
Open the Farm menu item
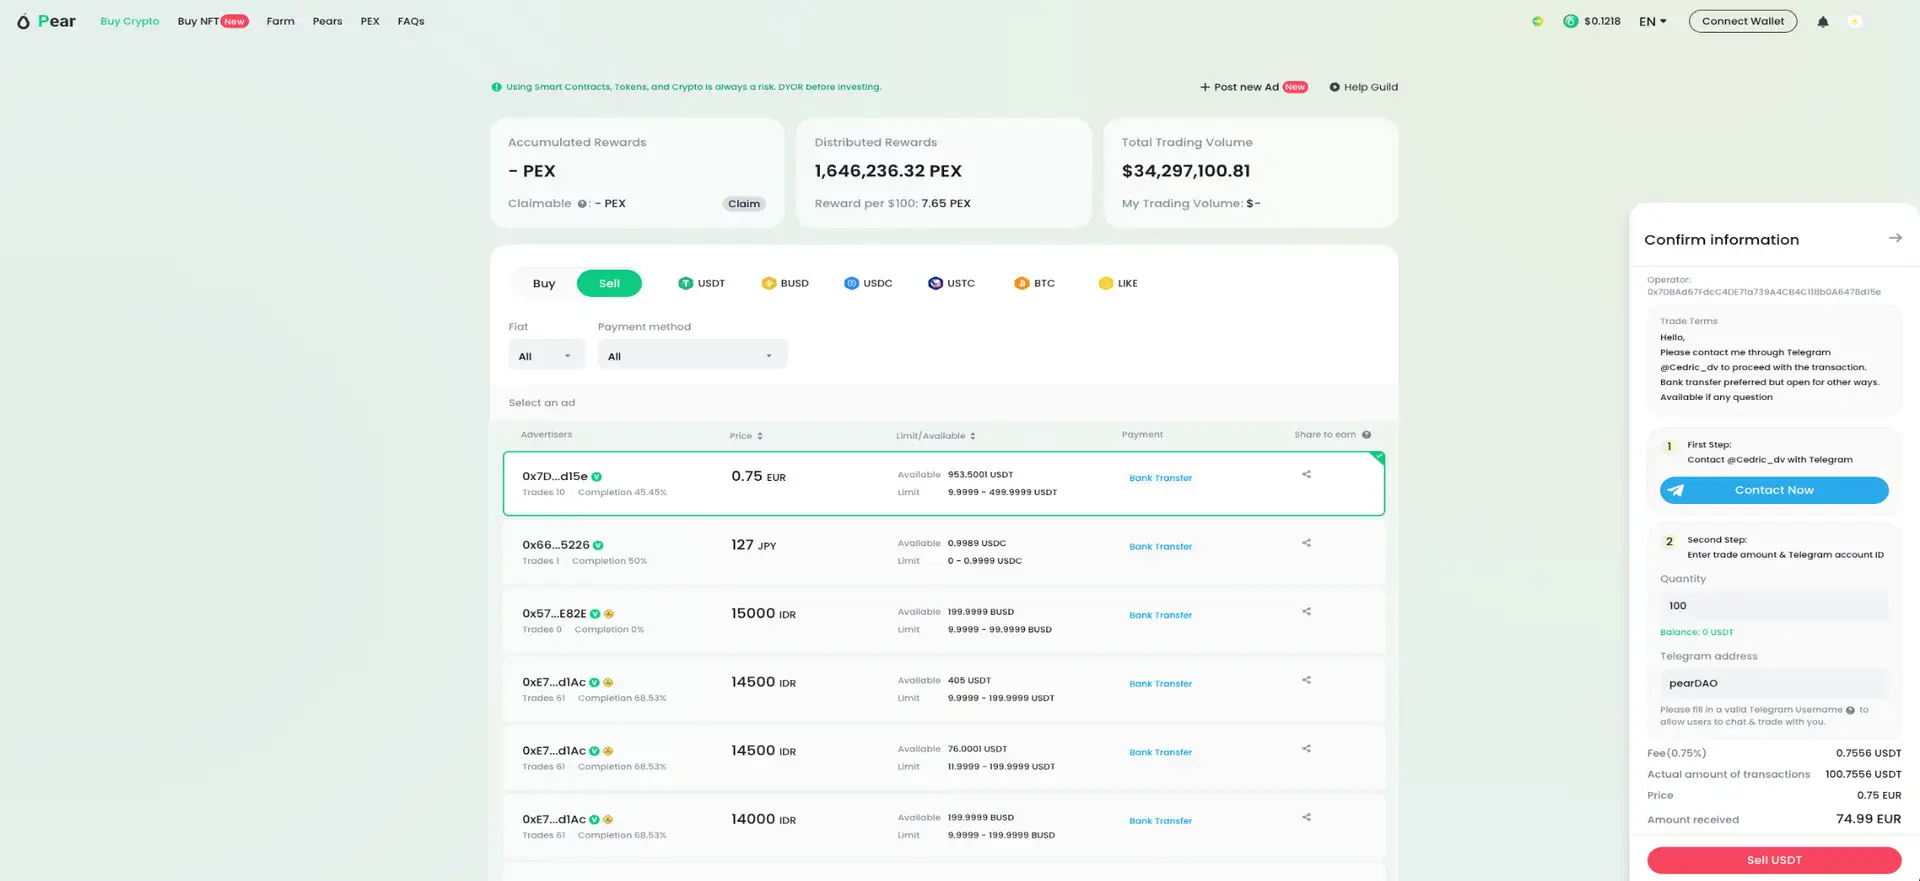(x=280, y=21)
